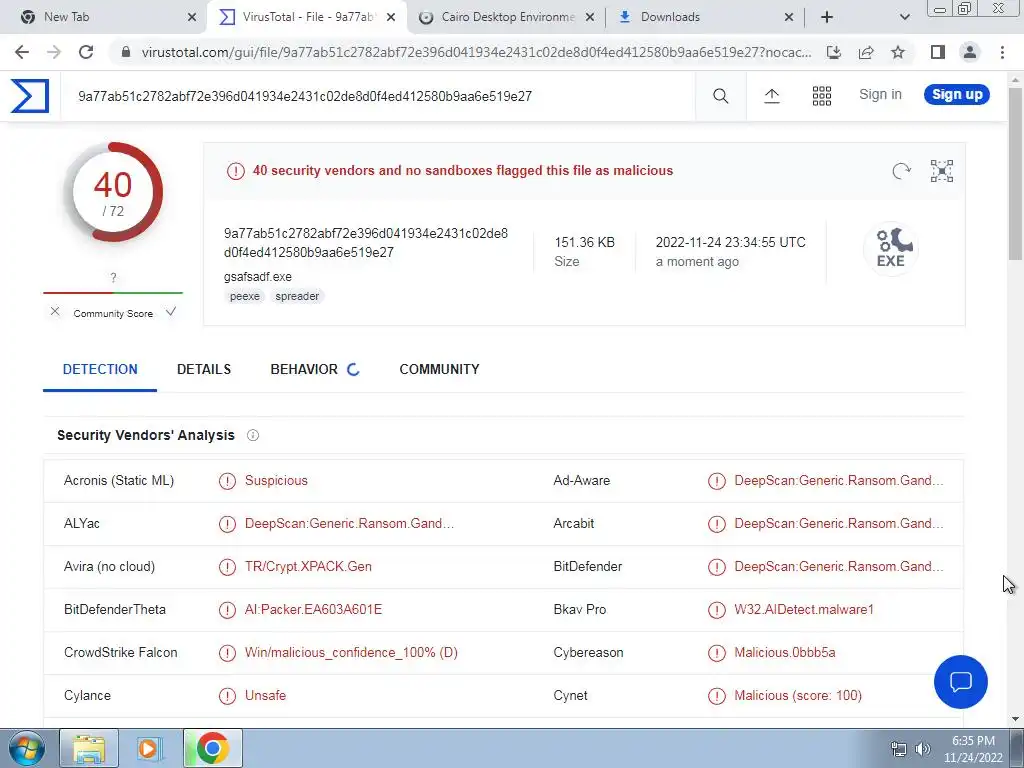Click the peexe tag
Viewport: 1024px width, 768px height.
coord(245,296)
